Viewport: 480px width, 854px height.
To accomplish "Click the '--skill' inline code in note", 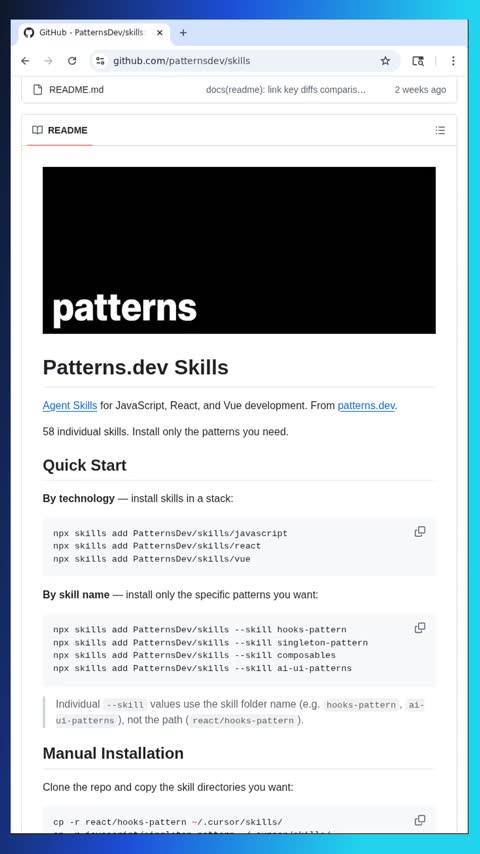I will point(125,705).
